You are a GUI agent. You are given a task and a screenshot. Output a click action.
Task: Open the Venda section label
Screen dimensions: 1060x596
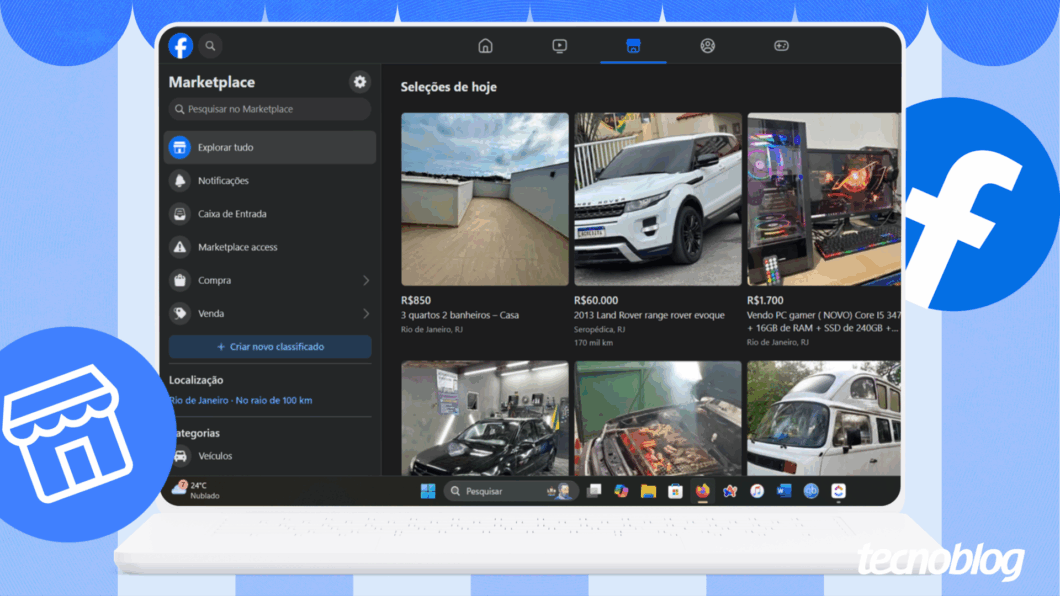211,314
